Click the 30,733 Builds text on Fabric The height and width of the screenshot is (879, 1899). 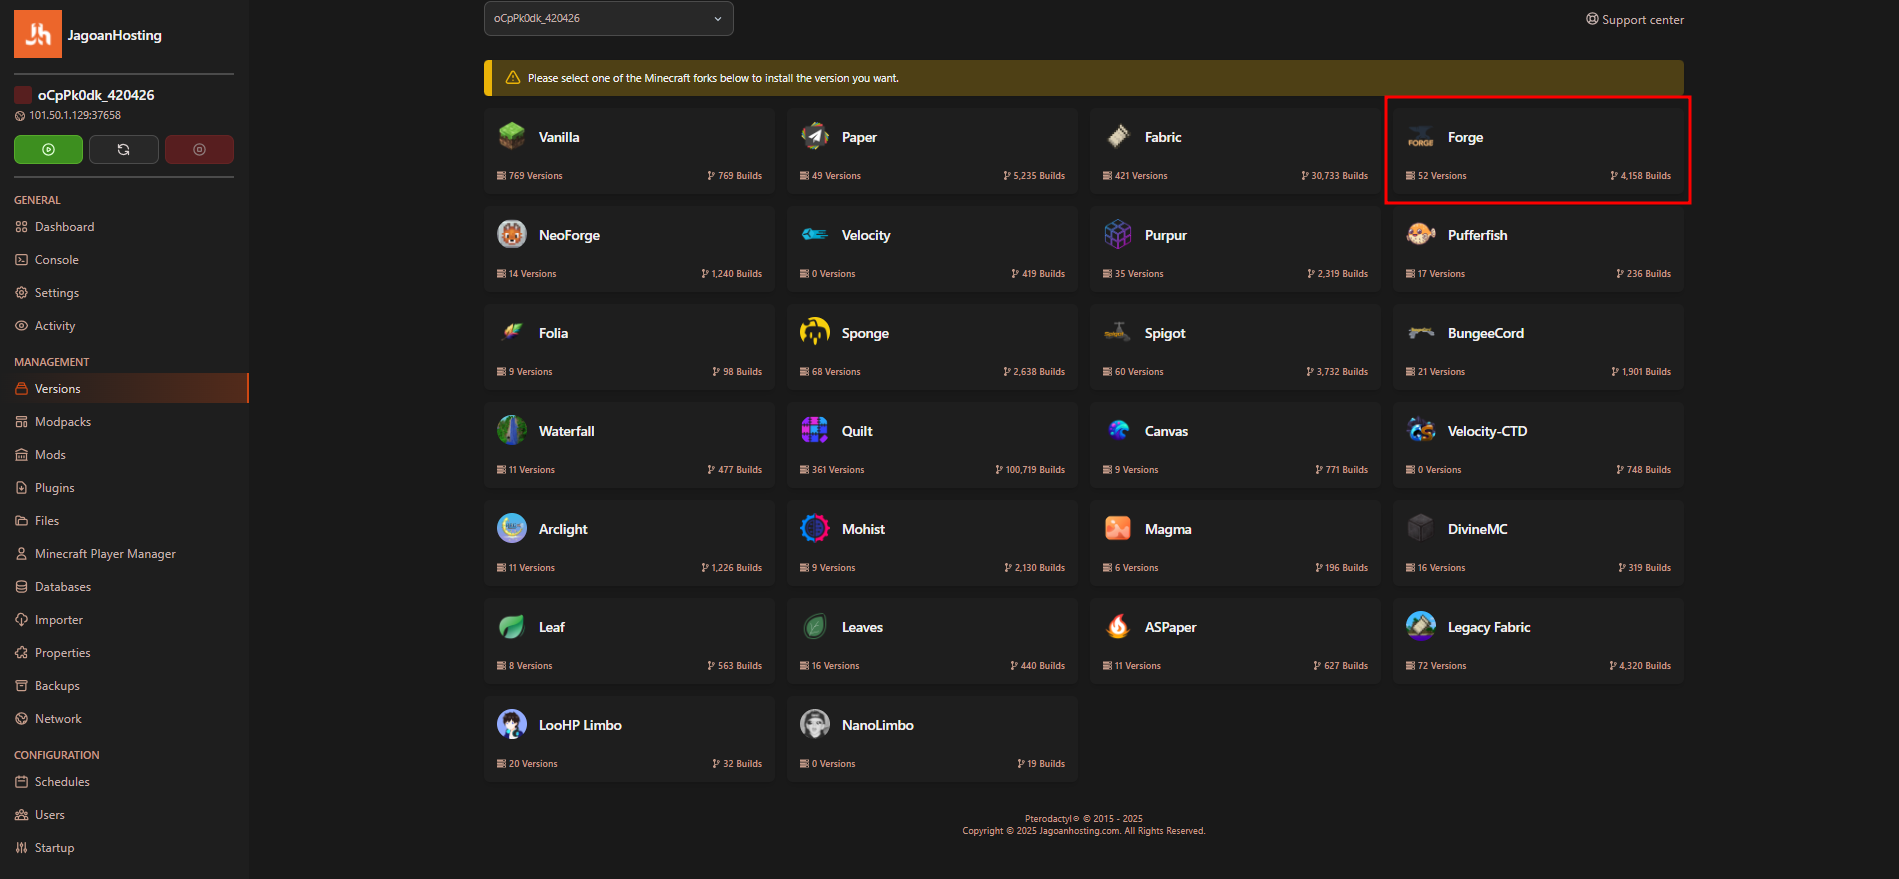coord(1339,176)
